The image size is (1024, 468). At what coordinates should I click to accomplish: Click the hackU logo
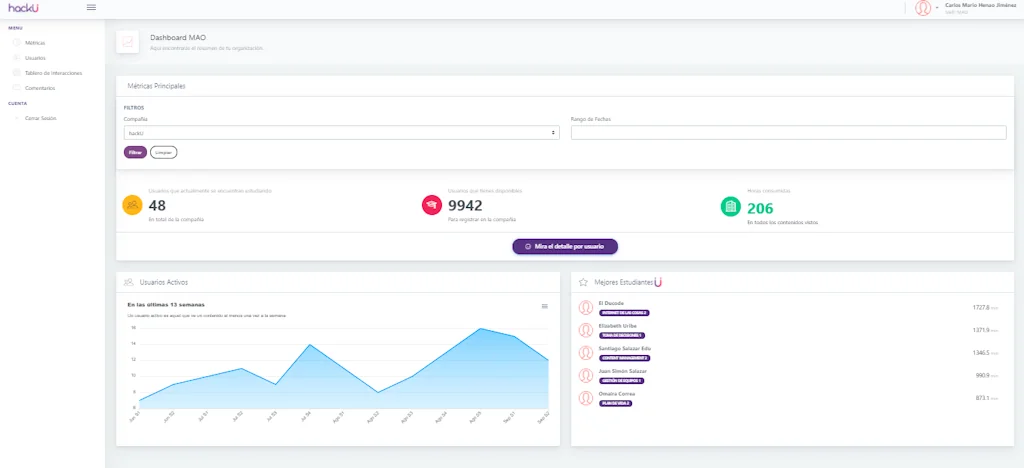click(24, 7)
